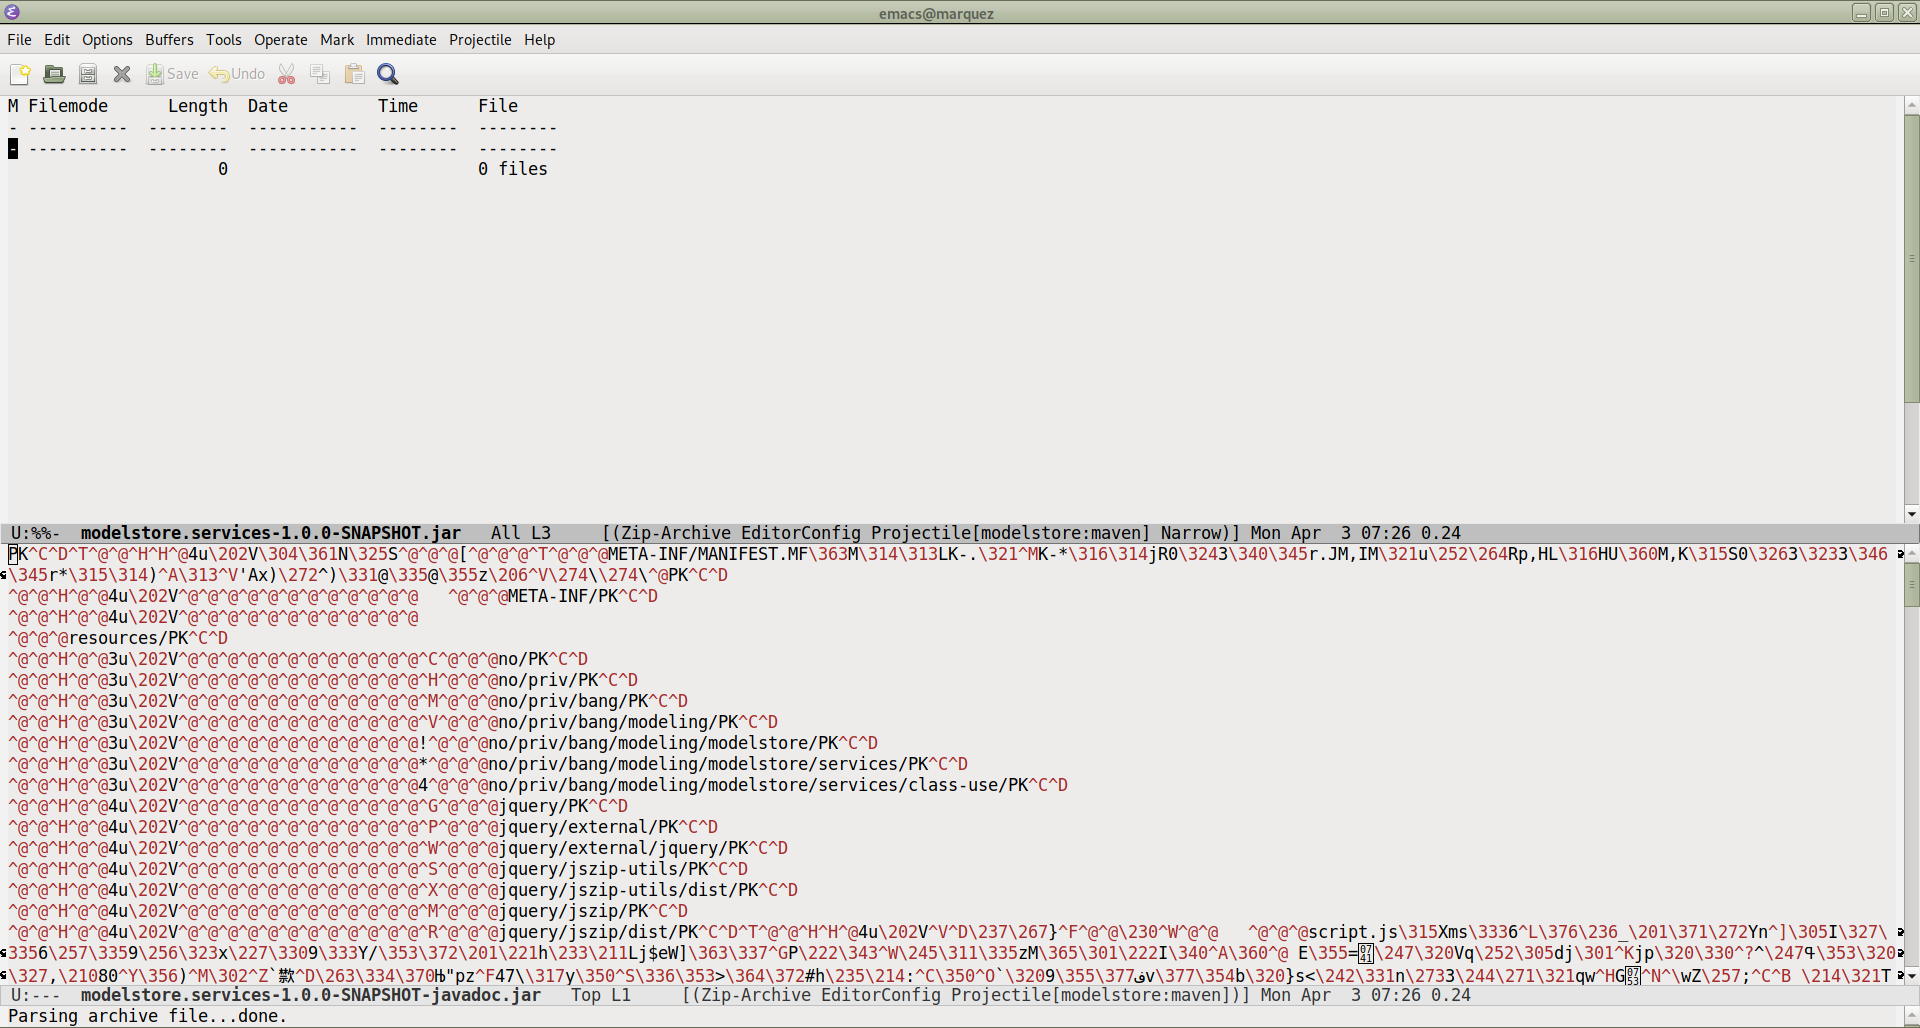
Task: Copy selection using copy icon
Action: point(319,73)
